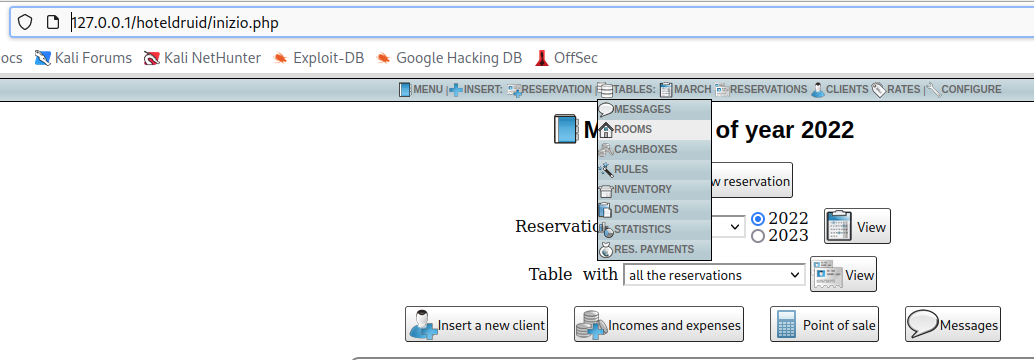
Task: Click the MESSAGES speech bubble icon in dropdown
Action: pyautogui.click(x=606, y=110)
